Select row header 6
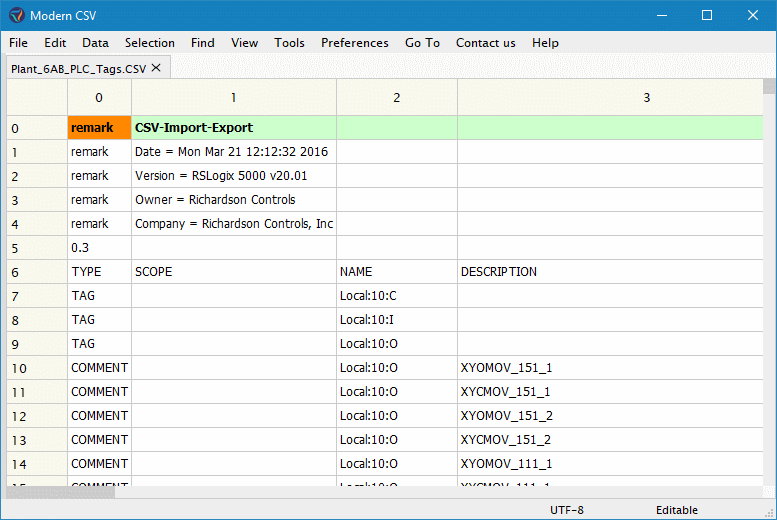The image size is (777, 520). (x=37, y=272)
